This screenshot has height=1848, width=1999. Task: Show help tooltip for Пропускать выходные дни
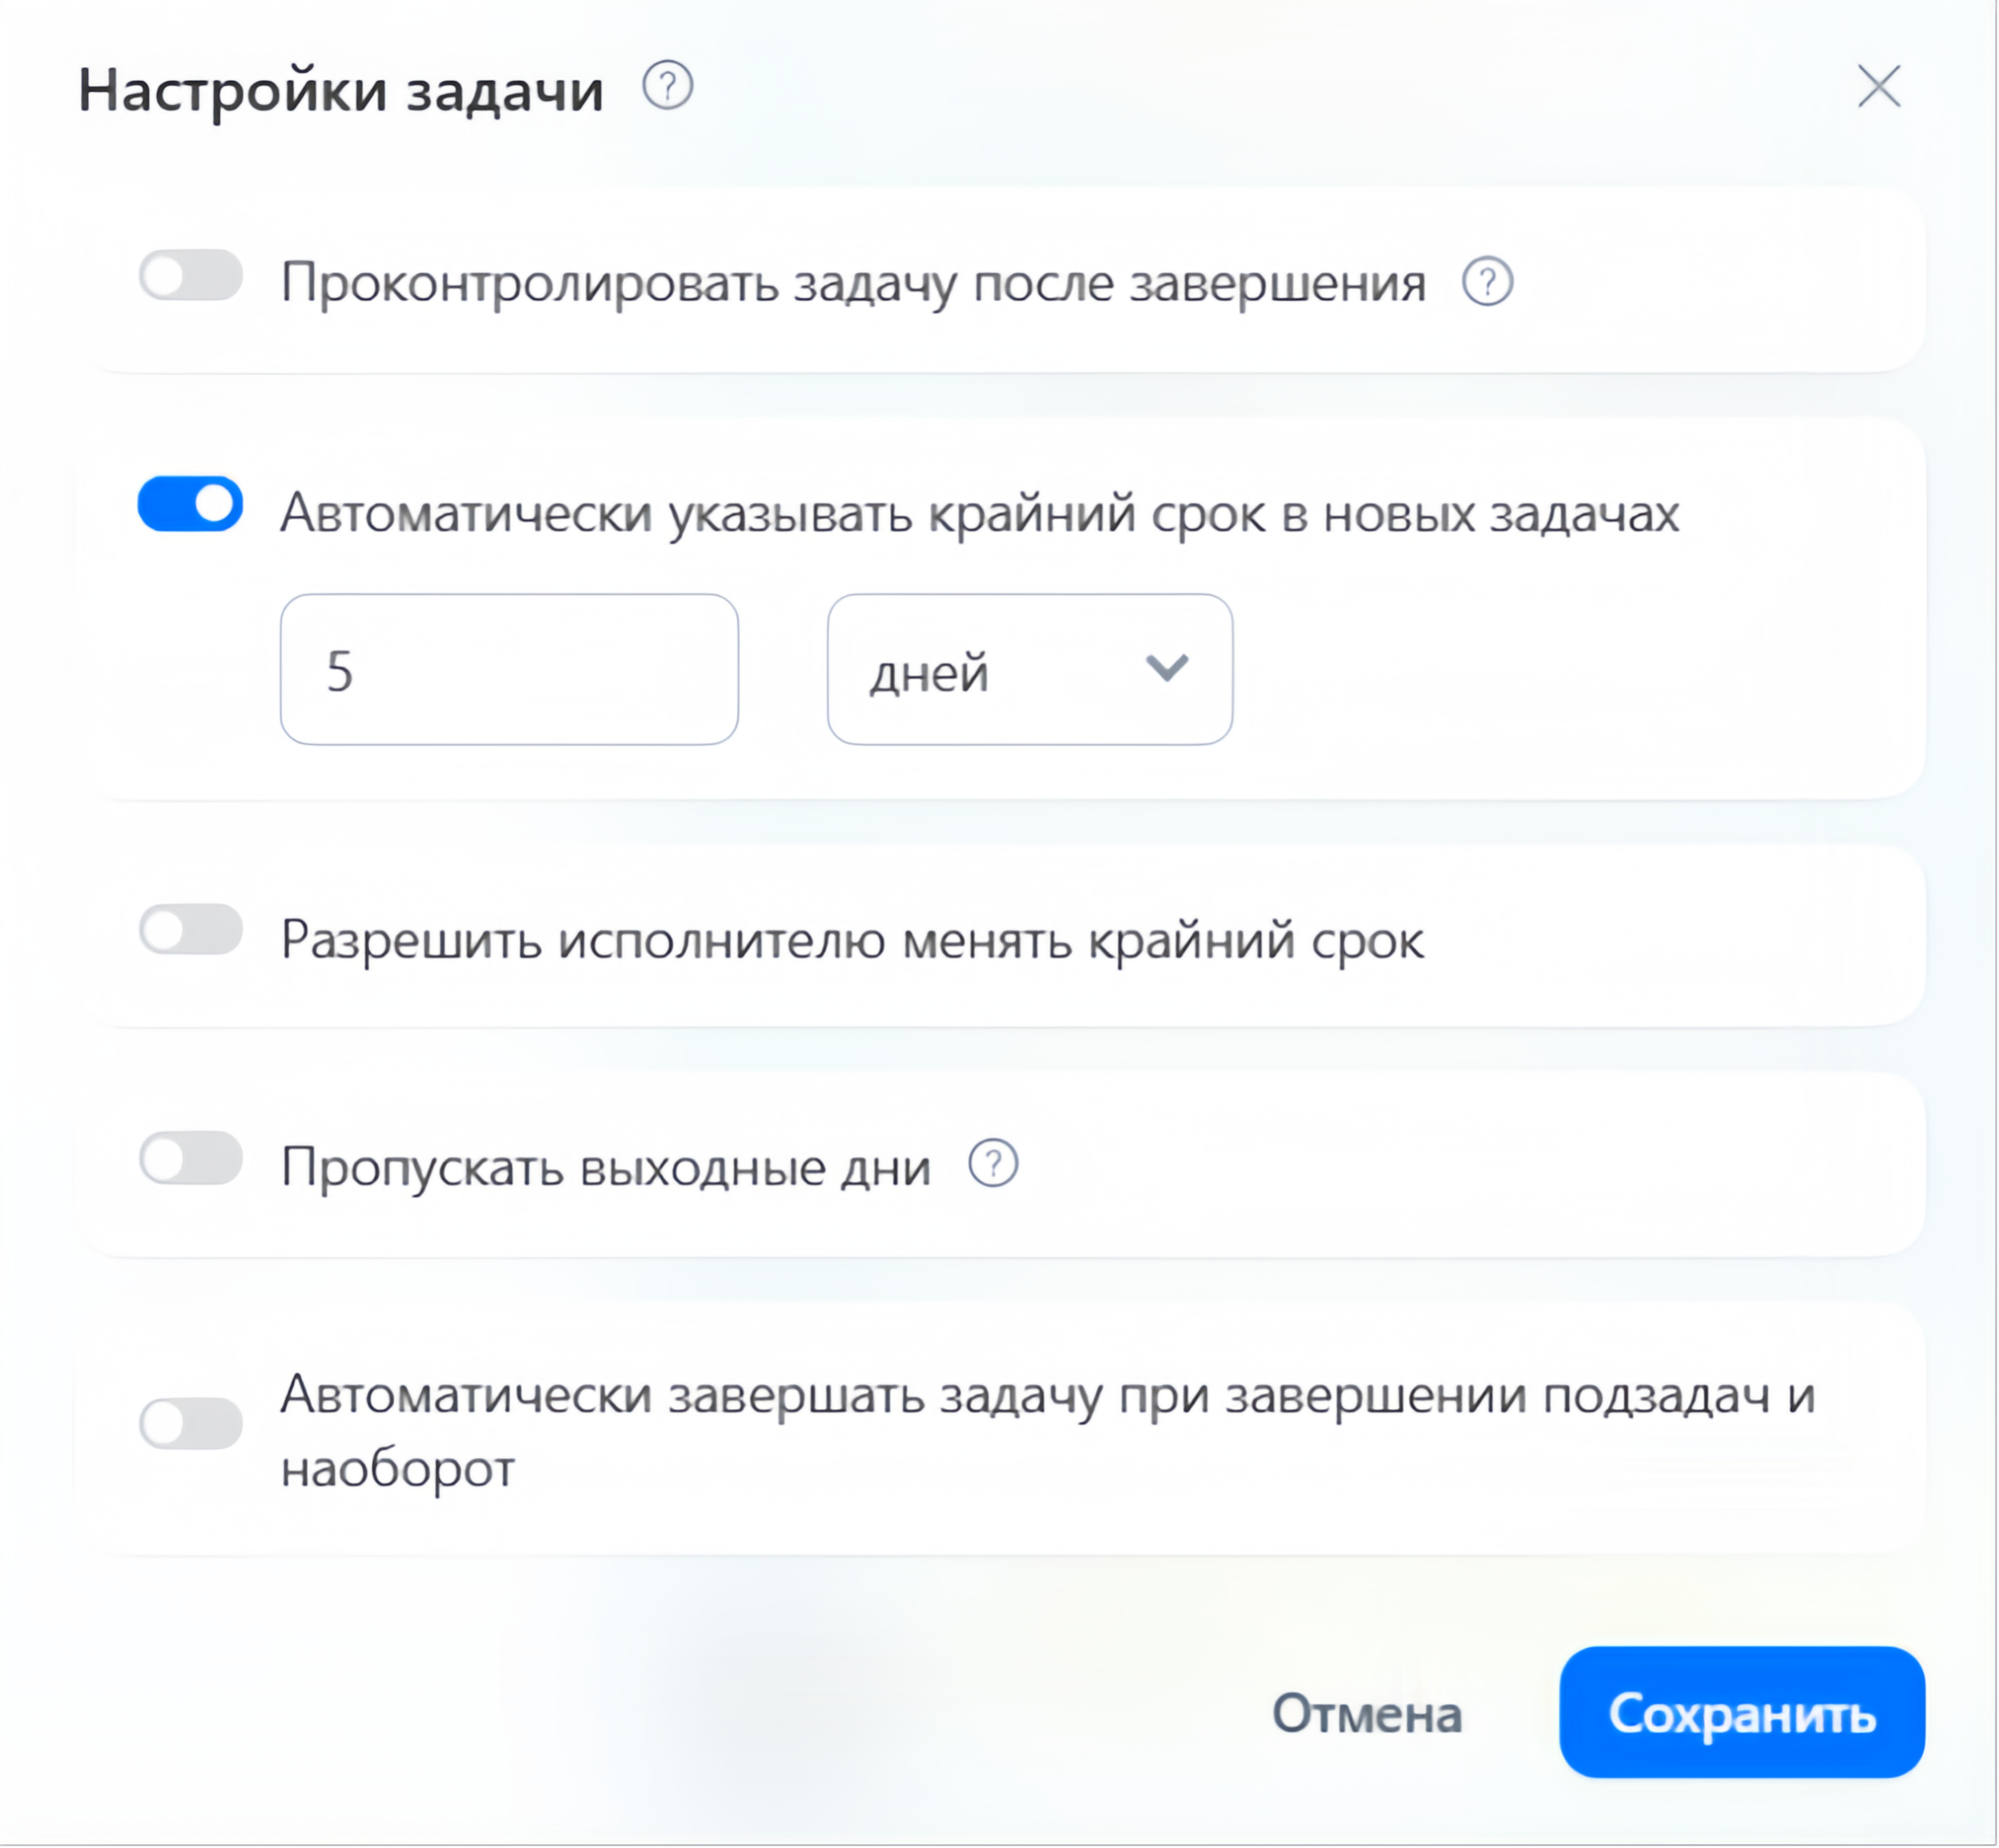pos(993,1163)
